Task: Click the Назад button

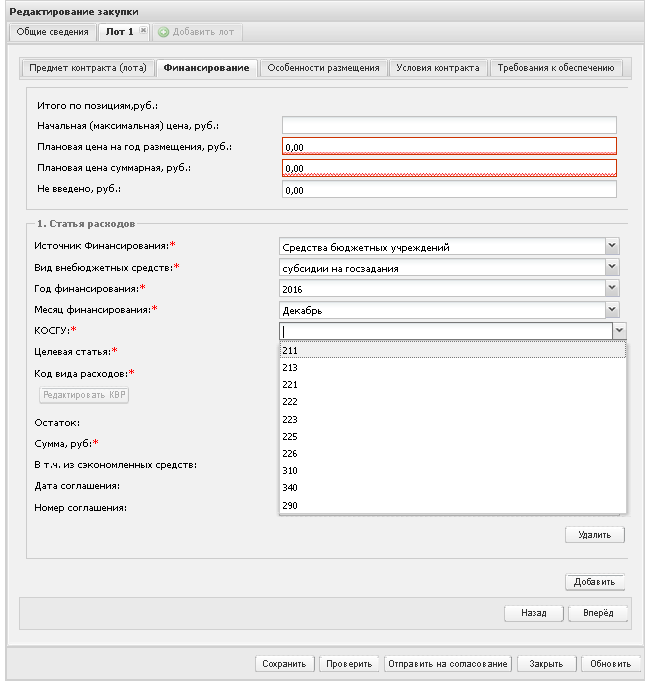Action: (x=534, y=613)
